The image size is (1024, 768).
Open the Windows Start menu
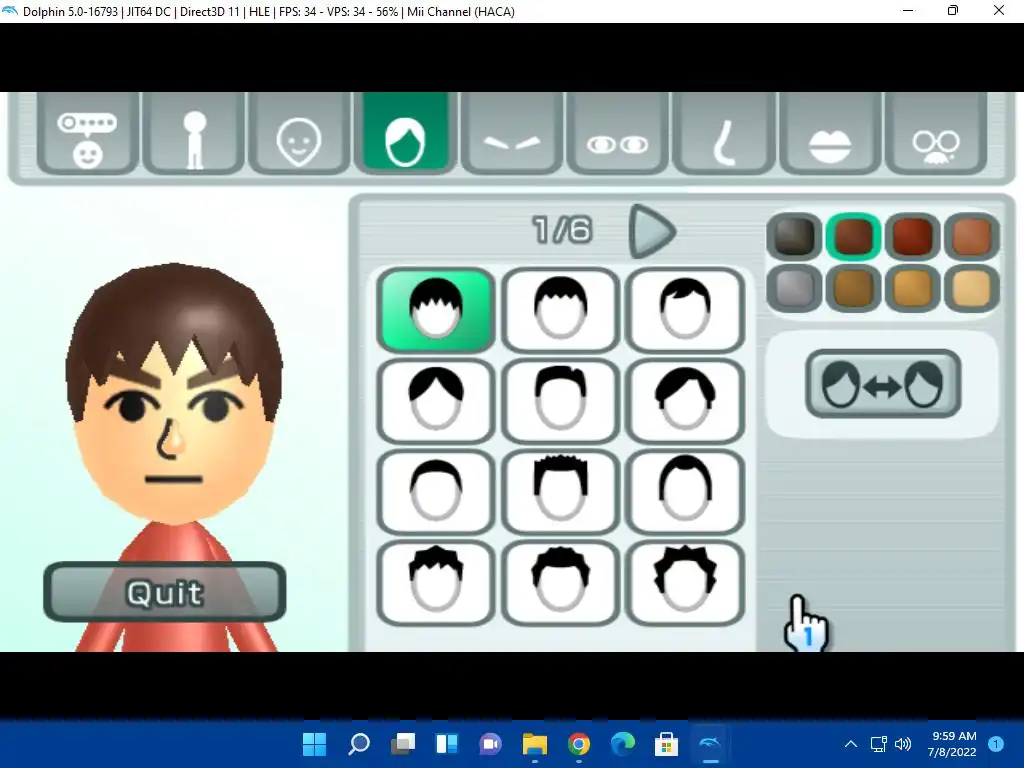click(314, 744)
